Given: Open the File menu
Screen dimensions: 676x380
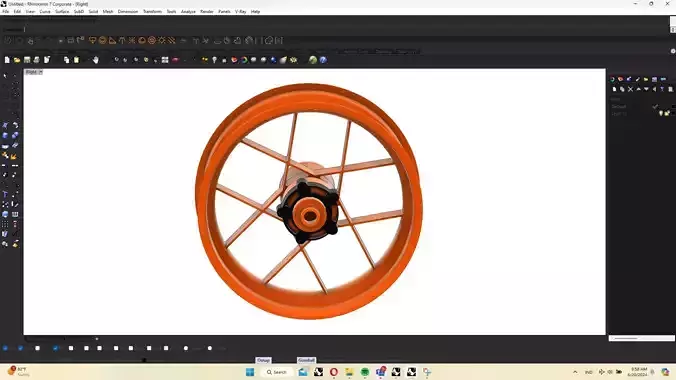Looking at the screenshot, I should click(x=6, y=12).
